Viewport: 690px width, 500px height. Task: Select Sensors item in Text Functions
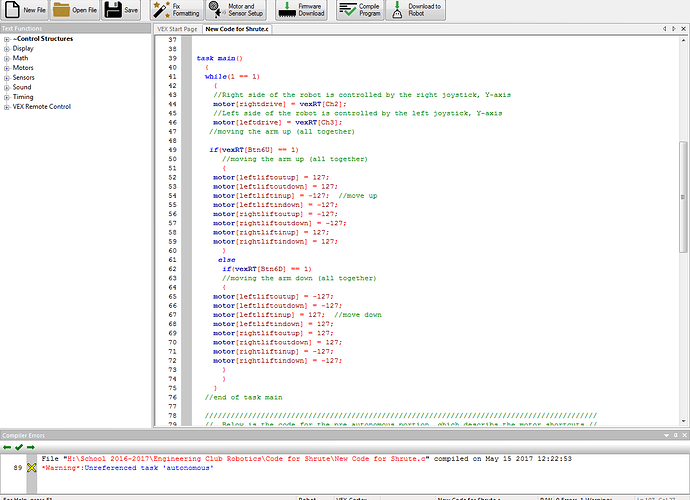pyautogui.click(x=23, y=77)
